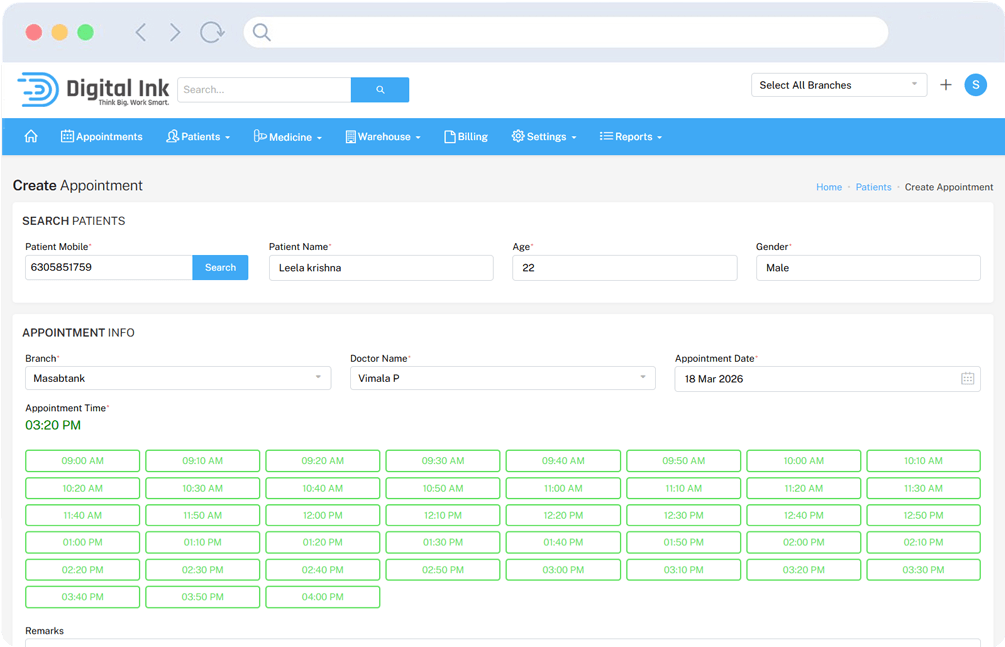
Task: Click the calendar icon in Appointment Date
Action: (967, 379)
